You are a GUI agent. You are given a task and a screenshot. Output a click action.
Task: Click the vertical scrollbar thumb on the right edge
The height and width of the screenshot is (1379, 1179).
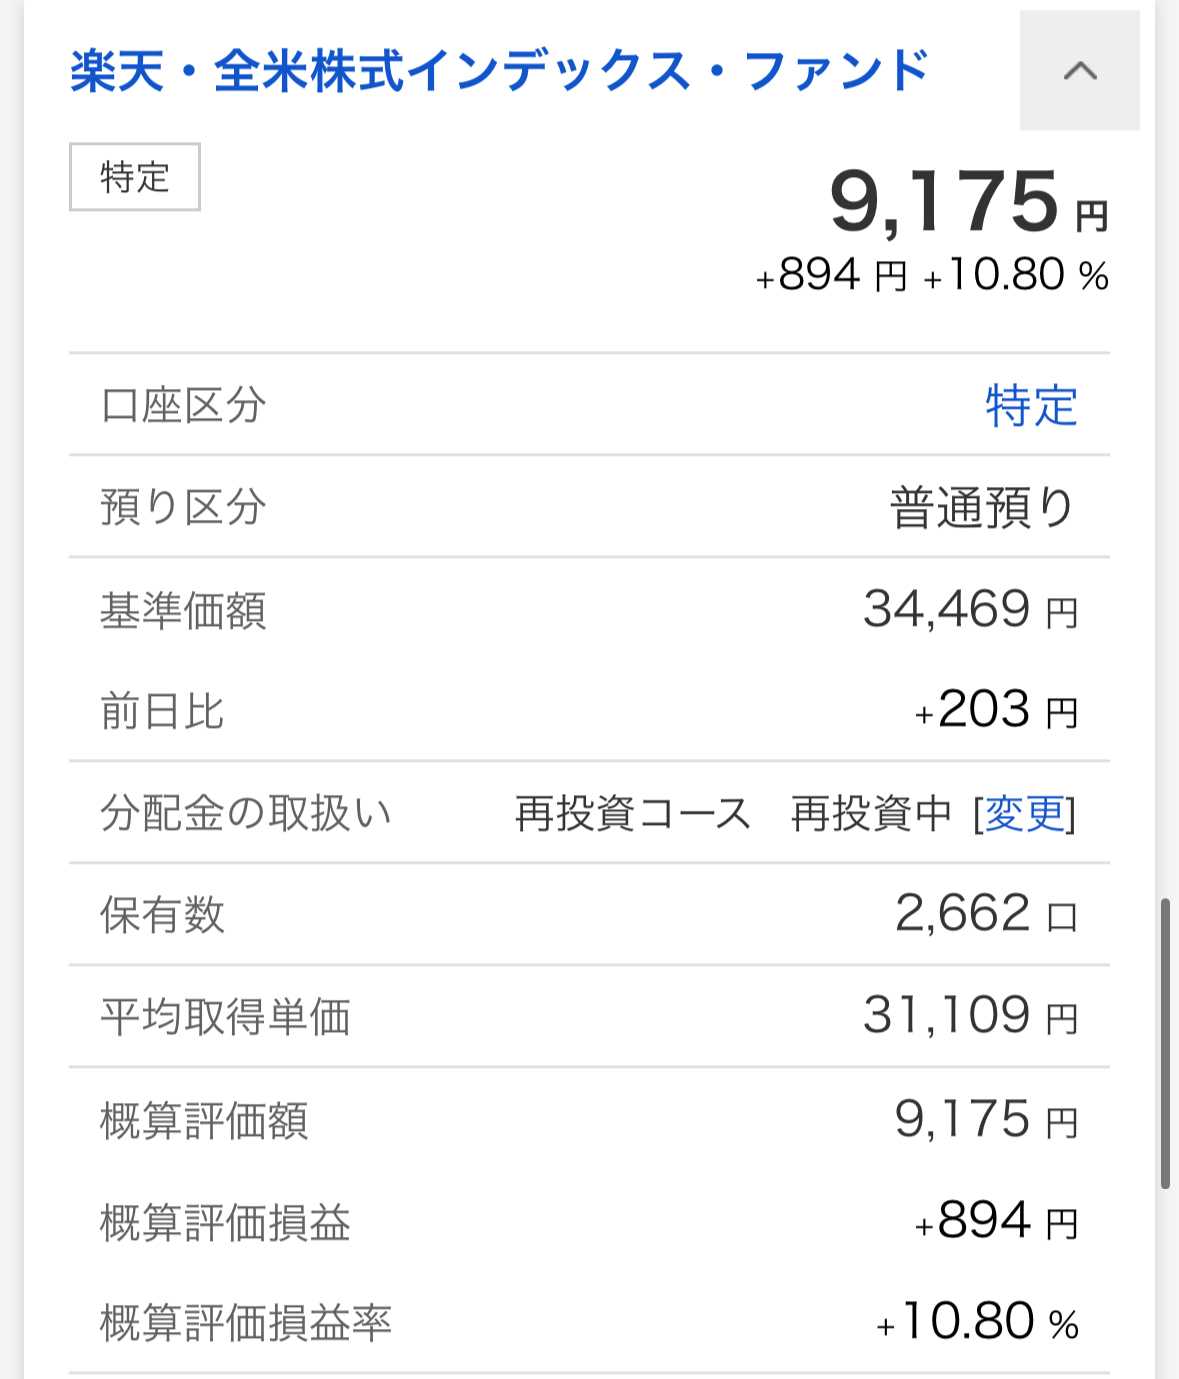tap(1165, 1043)
